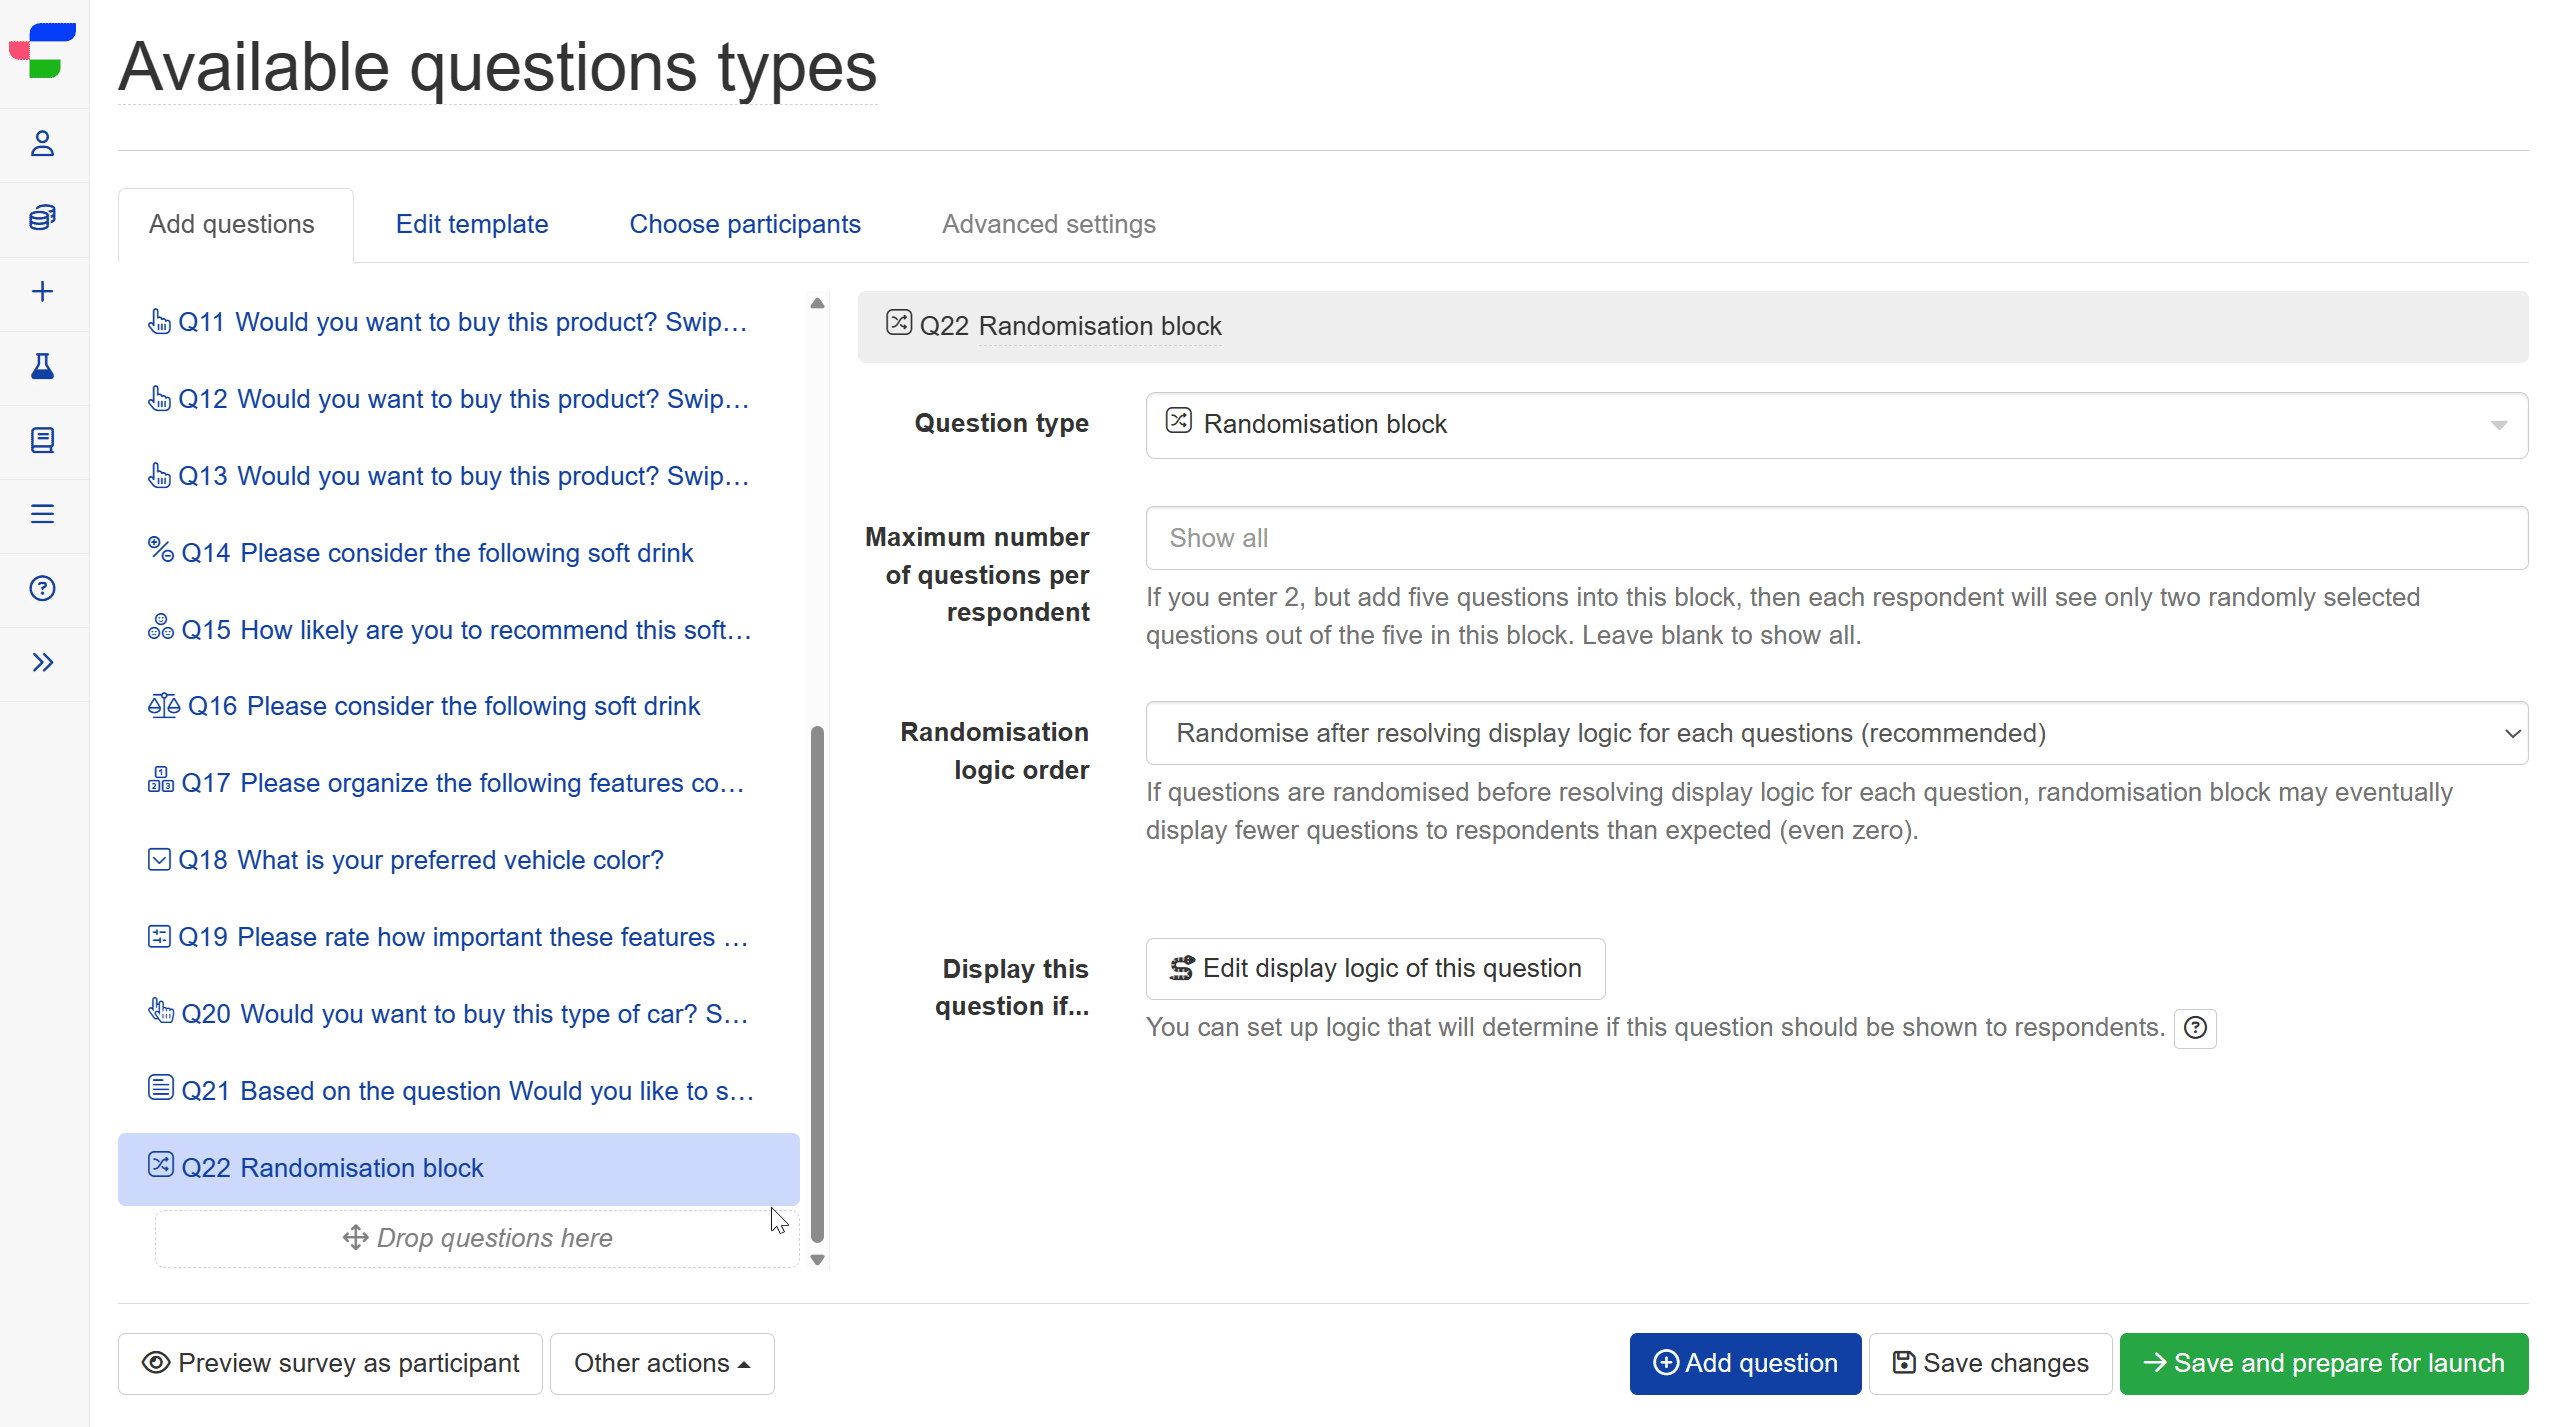The image size is (2554, 1427).
Task: Click the text-lines icon beside Q21
Action: [160, 1087]
